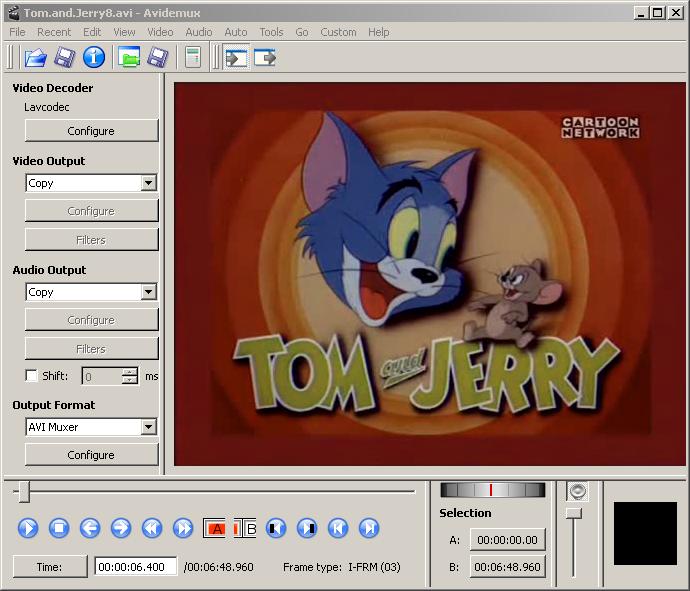Open the Edit menu
Screen dimensions: 690x591
coord(92,32)
